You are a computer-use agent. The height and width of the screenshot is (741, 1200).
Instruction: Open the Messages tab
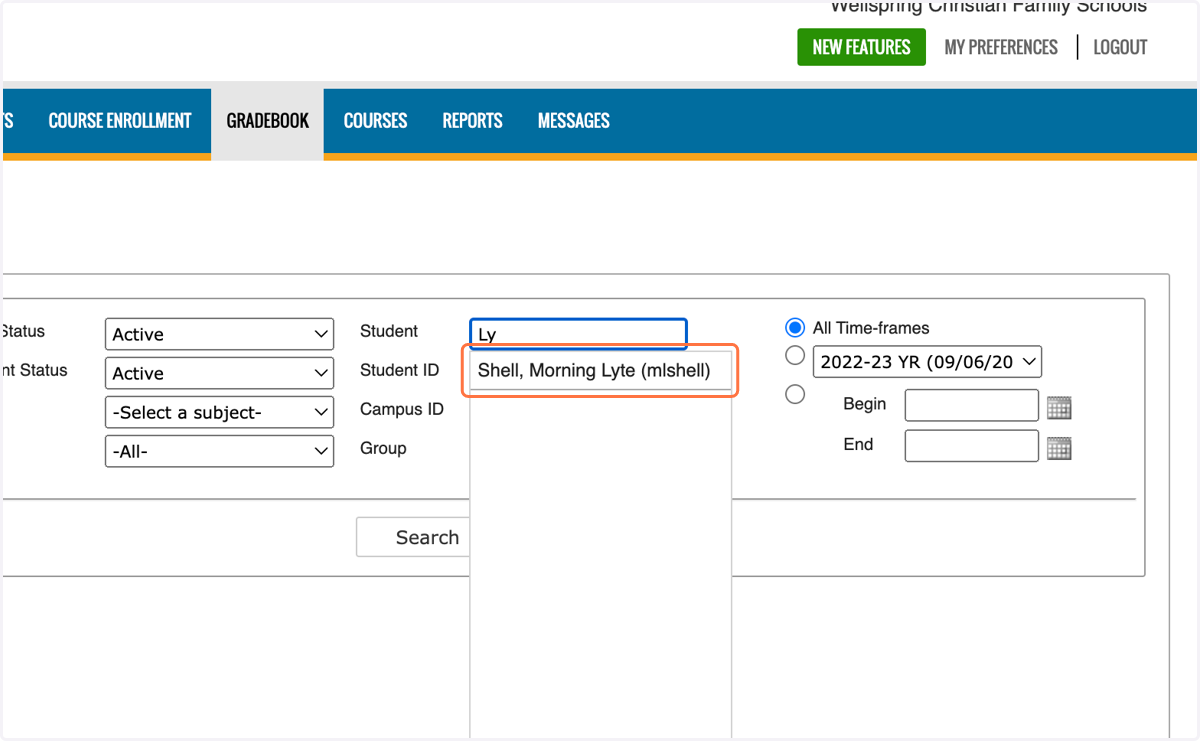coord(574,121)
